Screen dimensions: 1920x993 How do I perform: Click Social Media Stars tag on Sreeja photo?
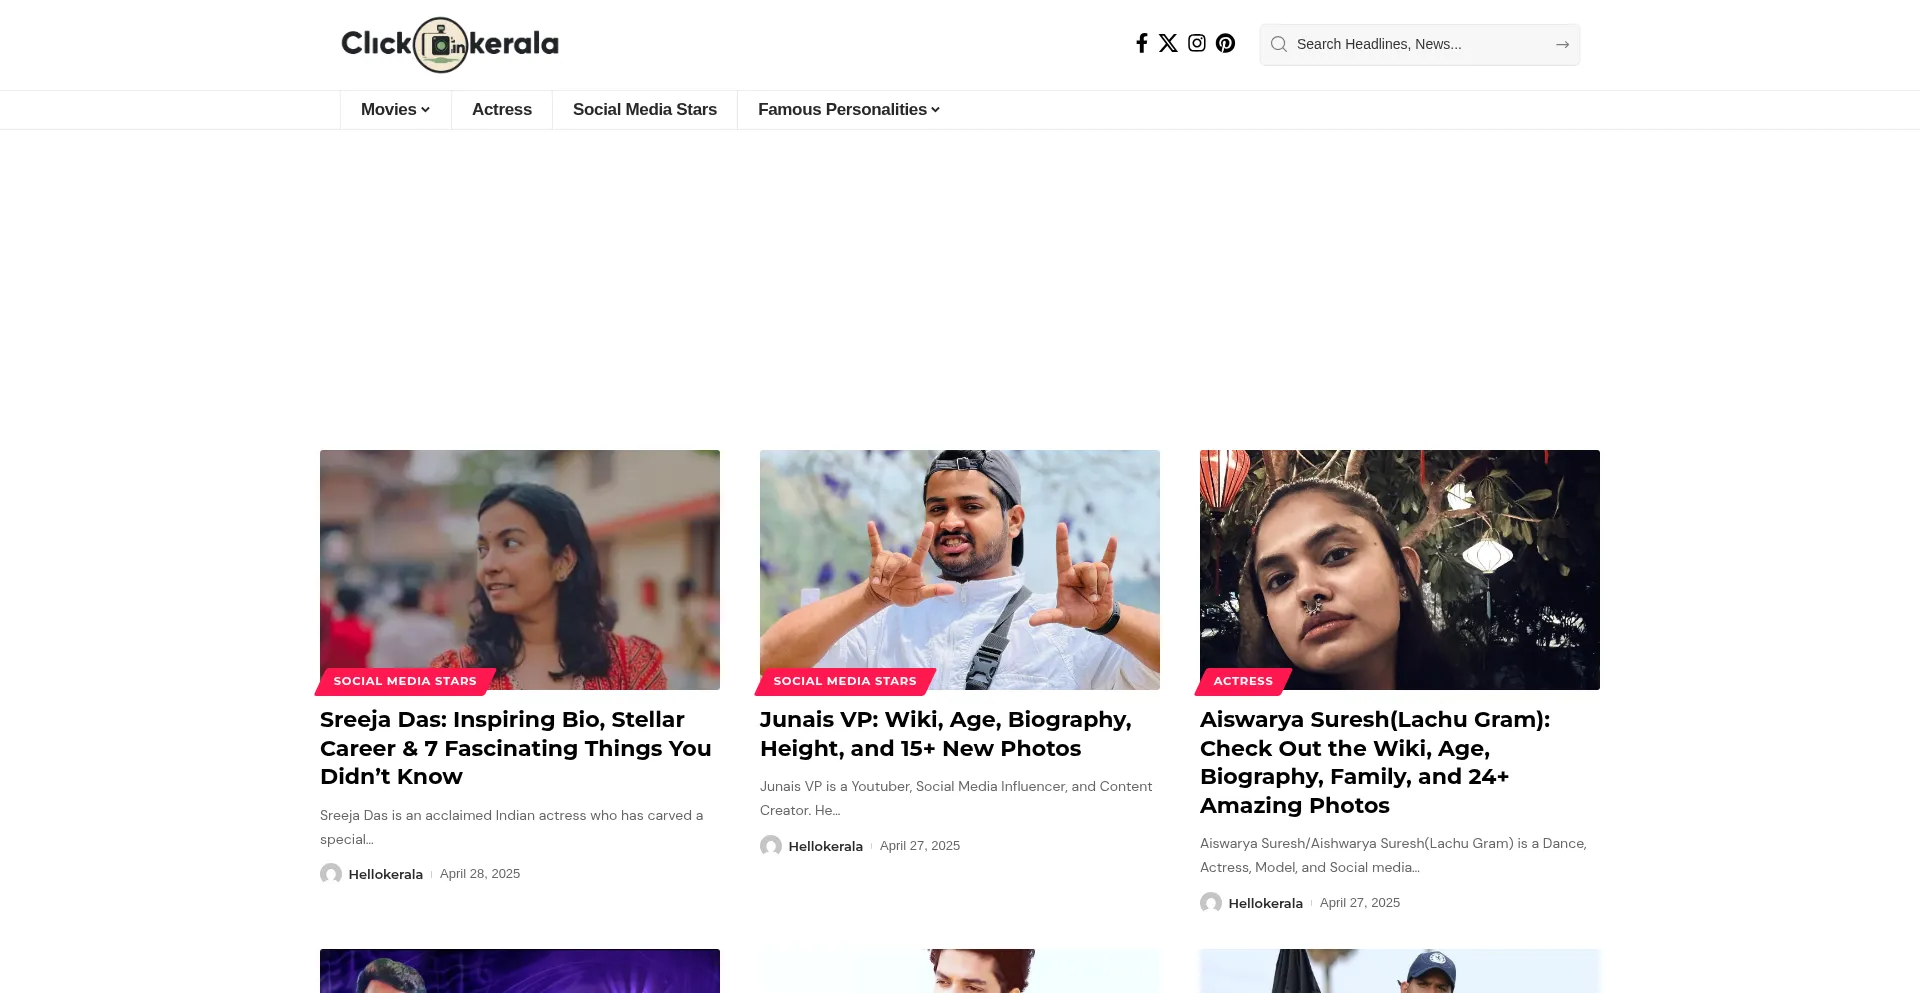(x=405, y=681)
